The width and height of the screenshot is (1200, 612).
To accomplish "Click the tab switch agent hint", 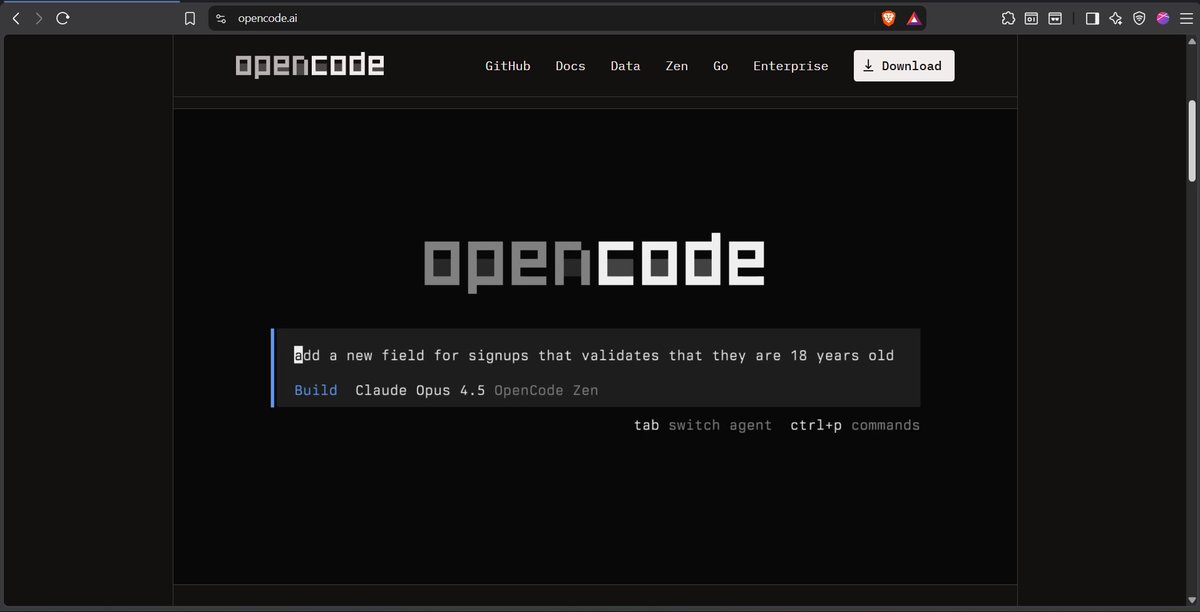I will point(703,425).
